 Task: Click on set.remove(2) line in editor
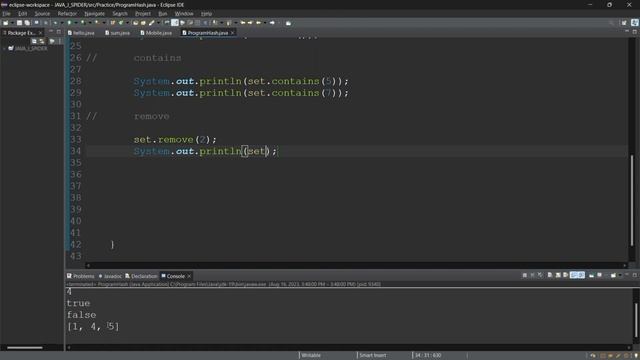click(x=175, y=140)
